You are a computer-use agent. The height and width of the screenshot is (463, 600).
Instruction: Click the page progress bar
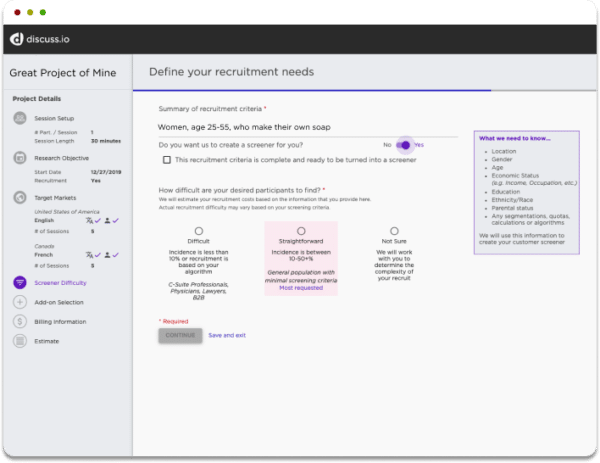pyautogui.click(x=365, y=91)
